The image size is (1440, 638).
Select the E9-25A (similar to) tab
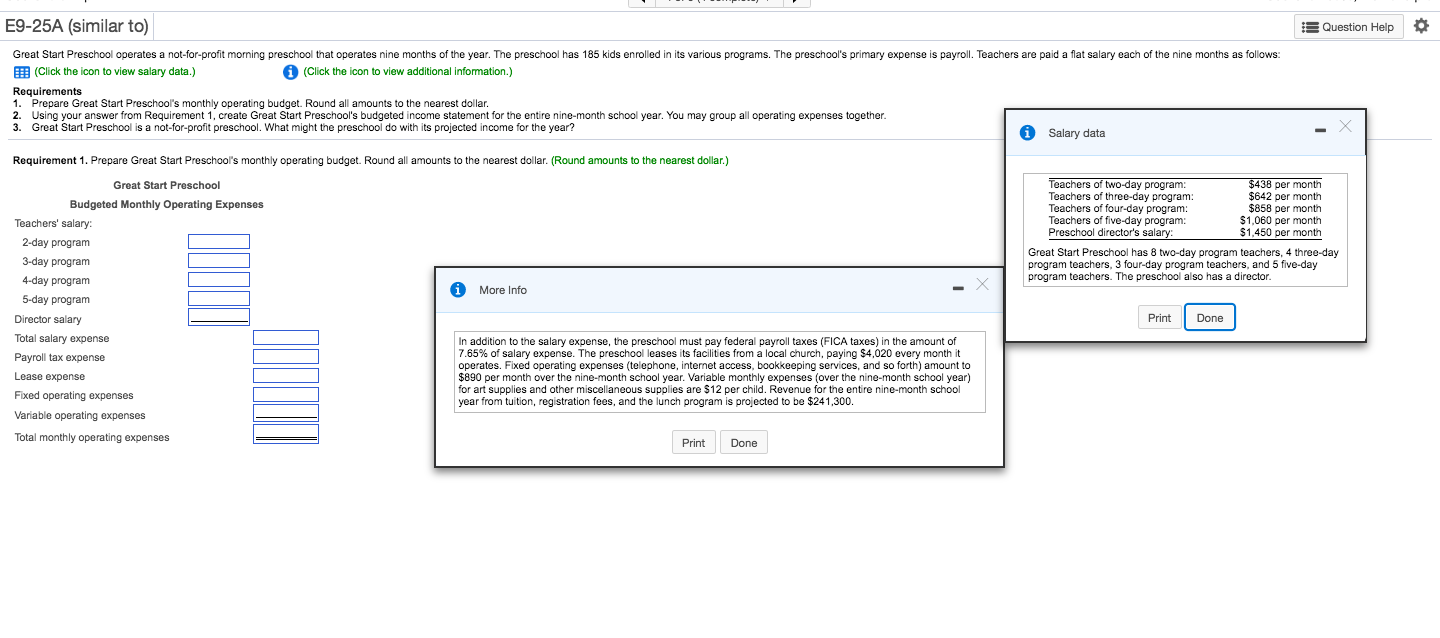[78, 26]
